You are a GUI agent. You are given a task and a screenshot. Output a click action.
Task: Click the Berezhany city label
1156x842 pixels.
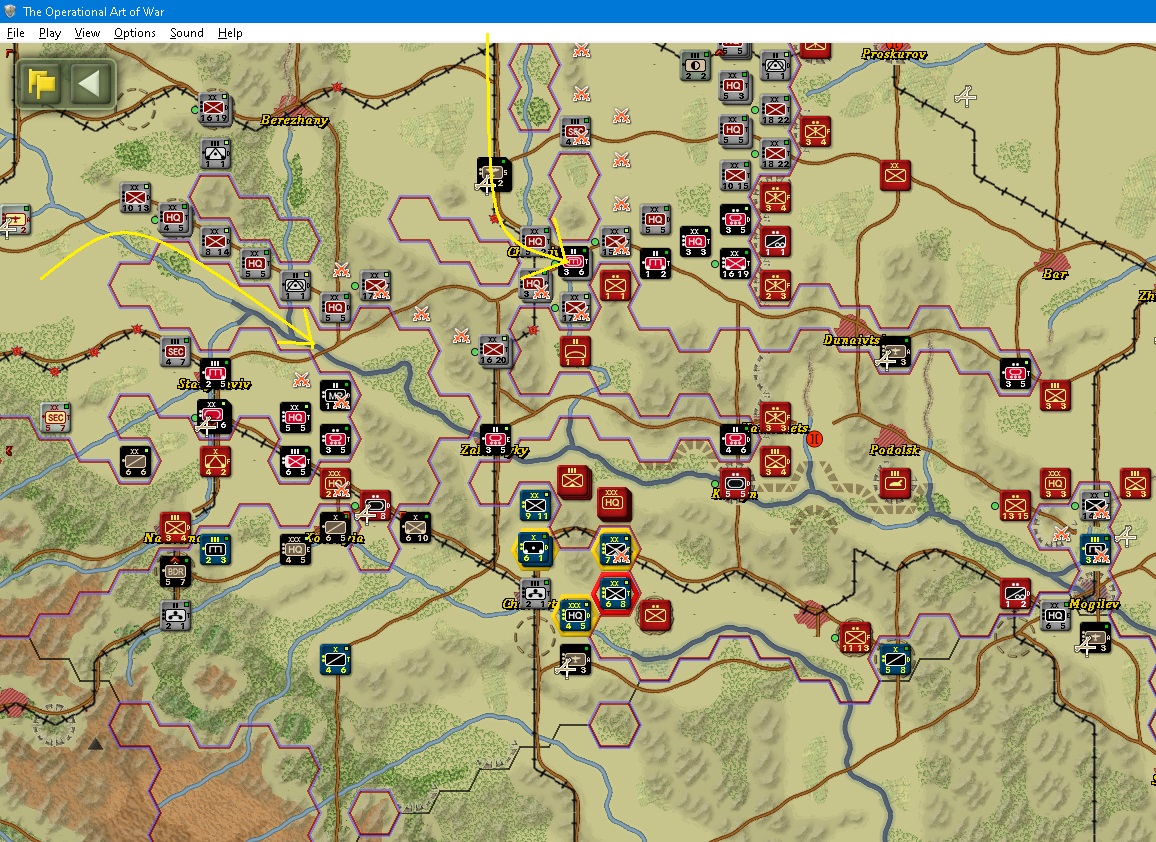[295, 120]
